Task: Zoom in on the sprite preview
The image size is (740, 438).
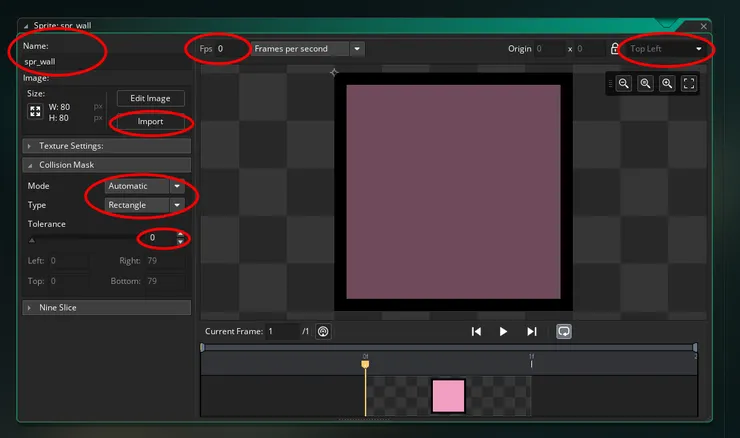Action: tap(667, 84)
